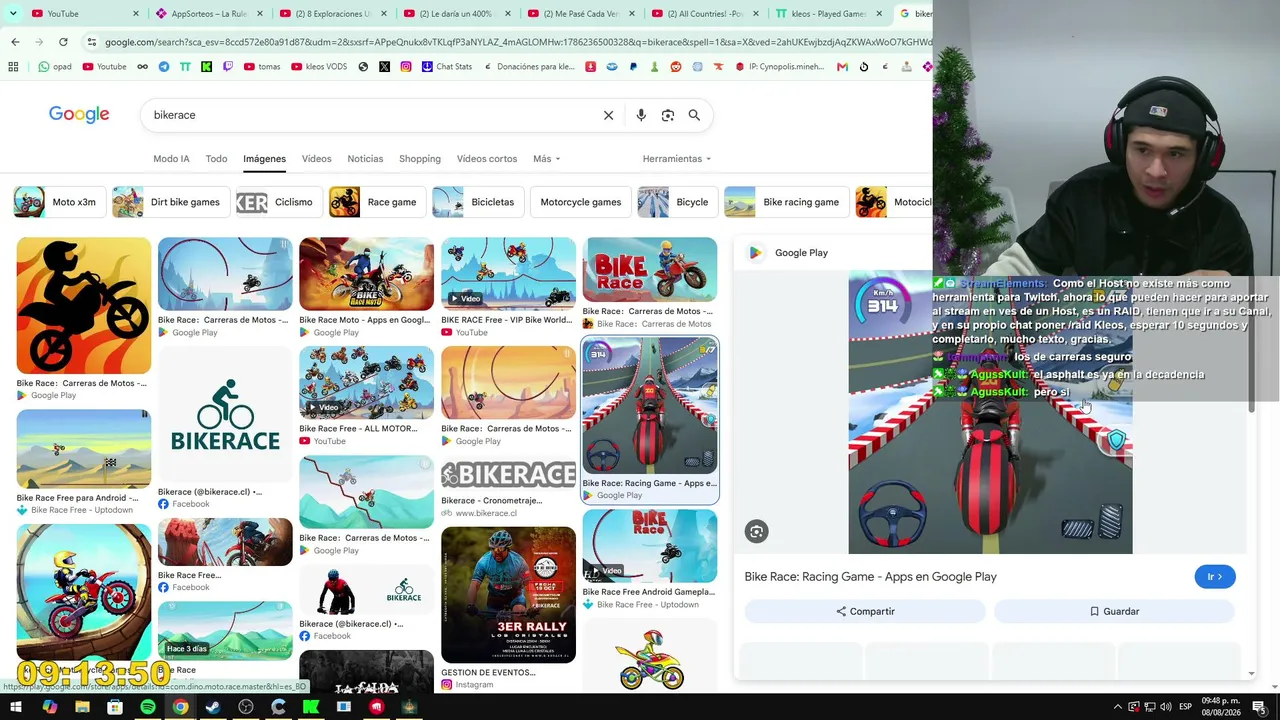
Task: Open the kleos VODS bookmark
Action: (x=320, y=67)
